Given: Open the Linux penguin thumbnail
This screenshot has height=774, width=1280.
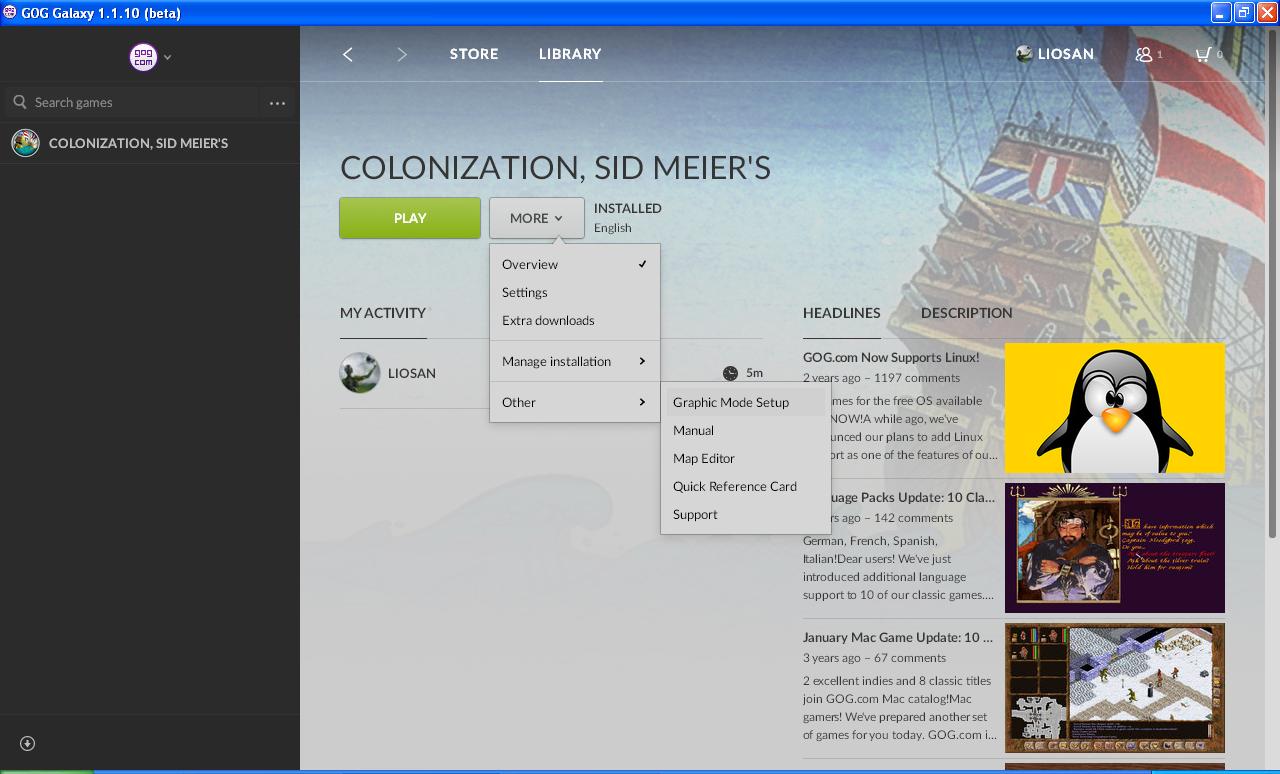Looking at the screenshot, I should tap(1115, 408).
